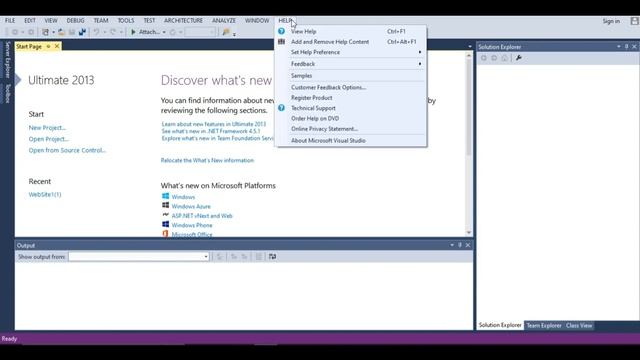
Task: Click the Navigate Backward toolbar icon
Action: pyautogui.click(x=15, y=32)
